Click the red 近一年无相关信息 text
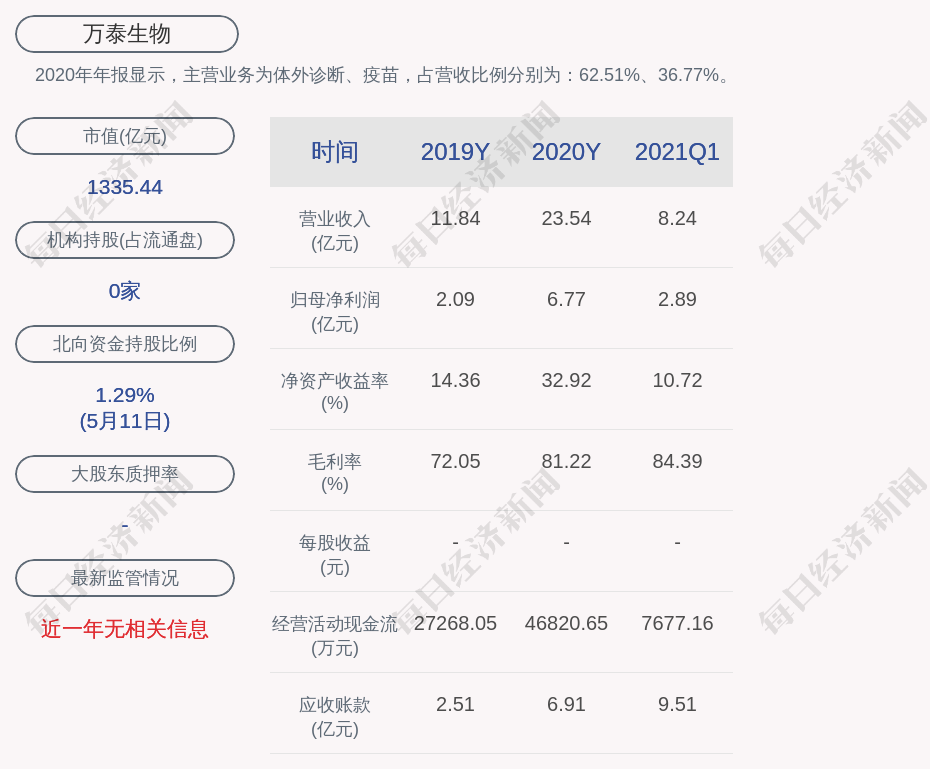This screenshot has width=930, height=769. pyautogui.click(x=125, y=629)
